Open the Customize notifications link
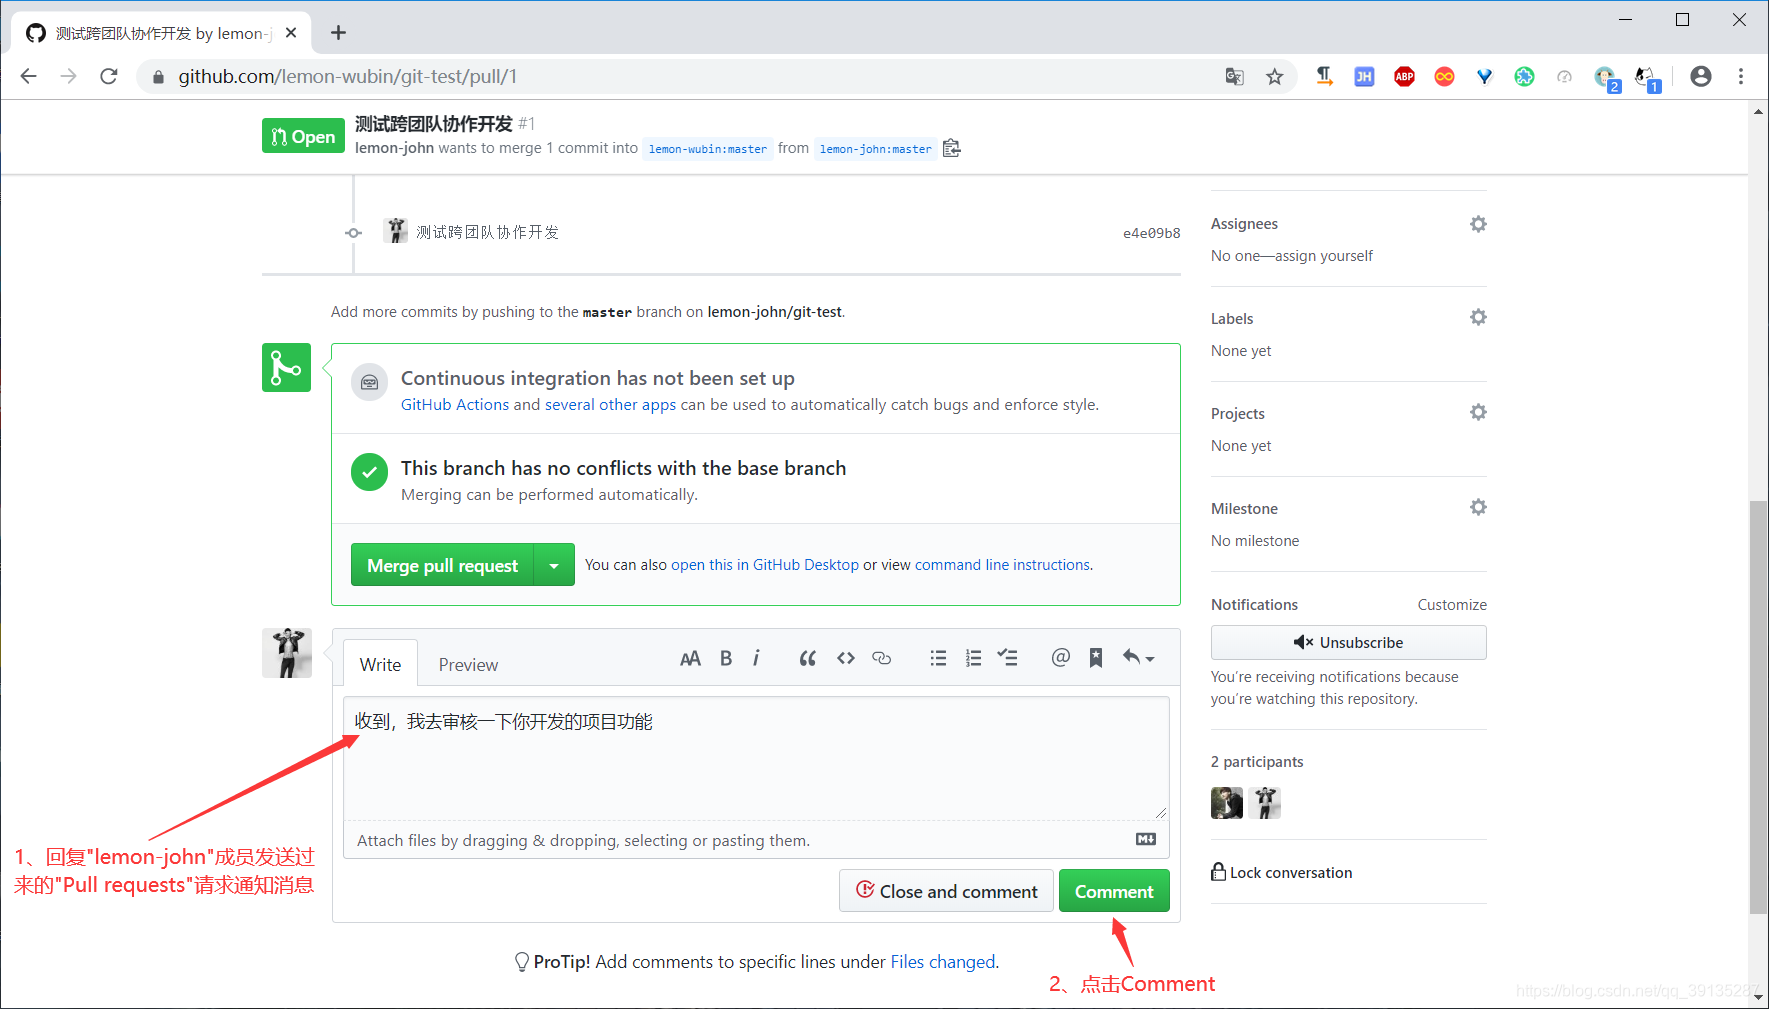This screenshot has width=1769, height=1009. [1452, 604]
